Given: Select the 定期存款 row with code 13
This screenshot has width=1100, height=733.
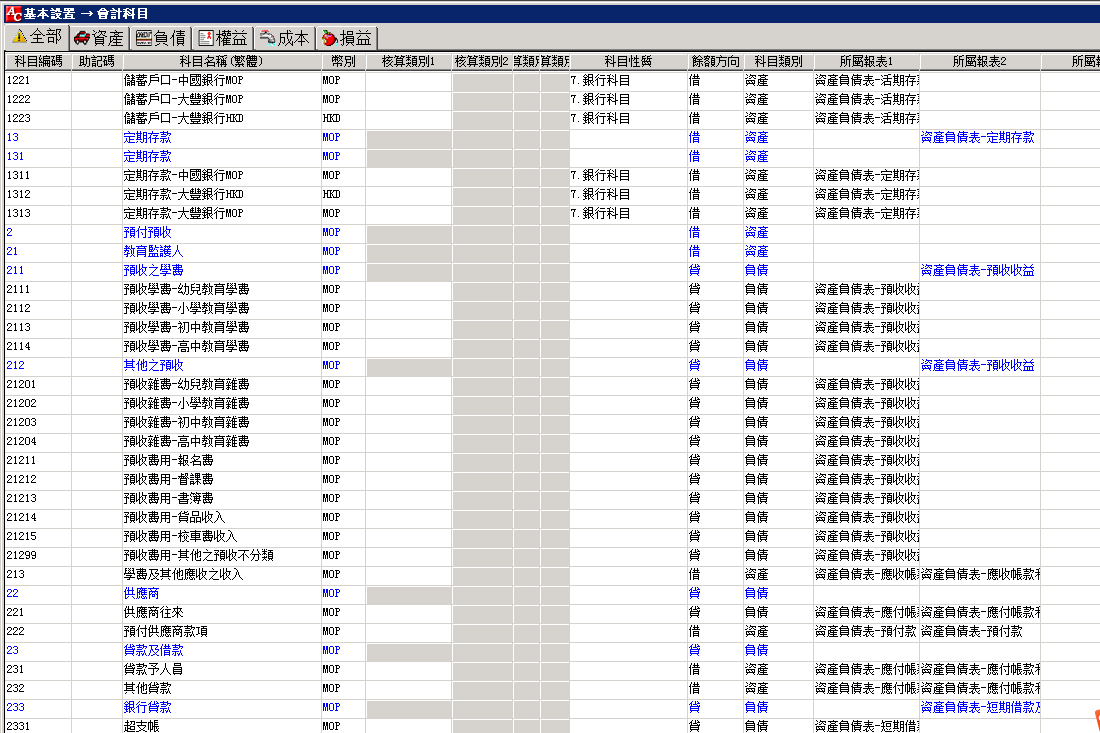Looking at the screenshot, I should click(x=147, y=138).
